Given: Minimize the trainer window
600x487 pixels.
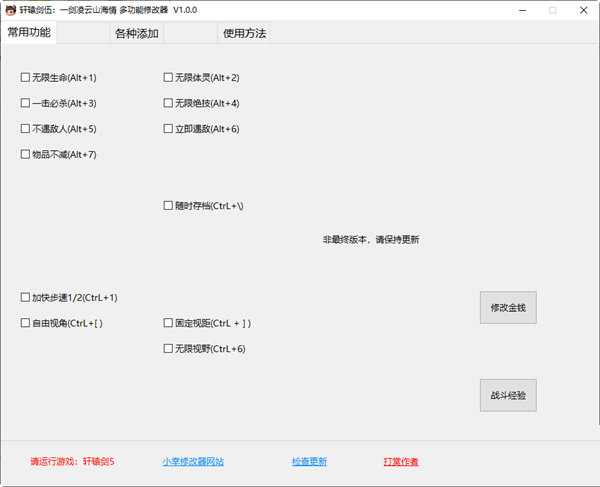Looking at the screenshot, I should pos(522,10).
